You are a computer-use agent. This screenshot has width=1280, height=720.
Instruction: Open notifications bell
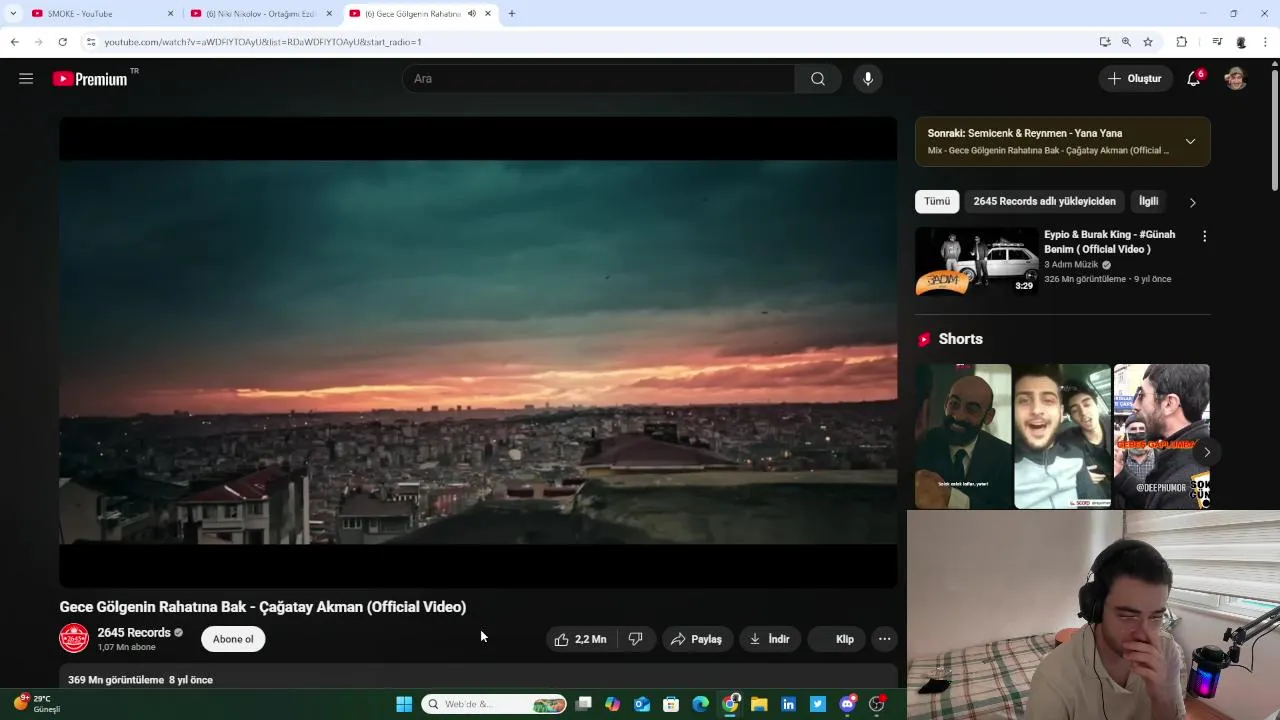1193,79
